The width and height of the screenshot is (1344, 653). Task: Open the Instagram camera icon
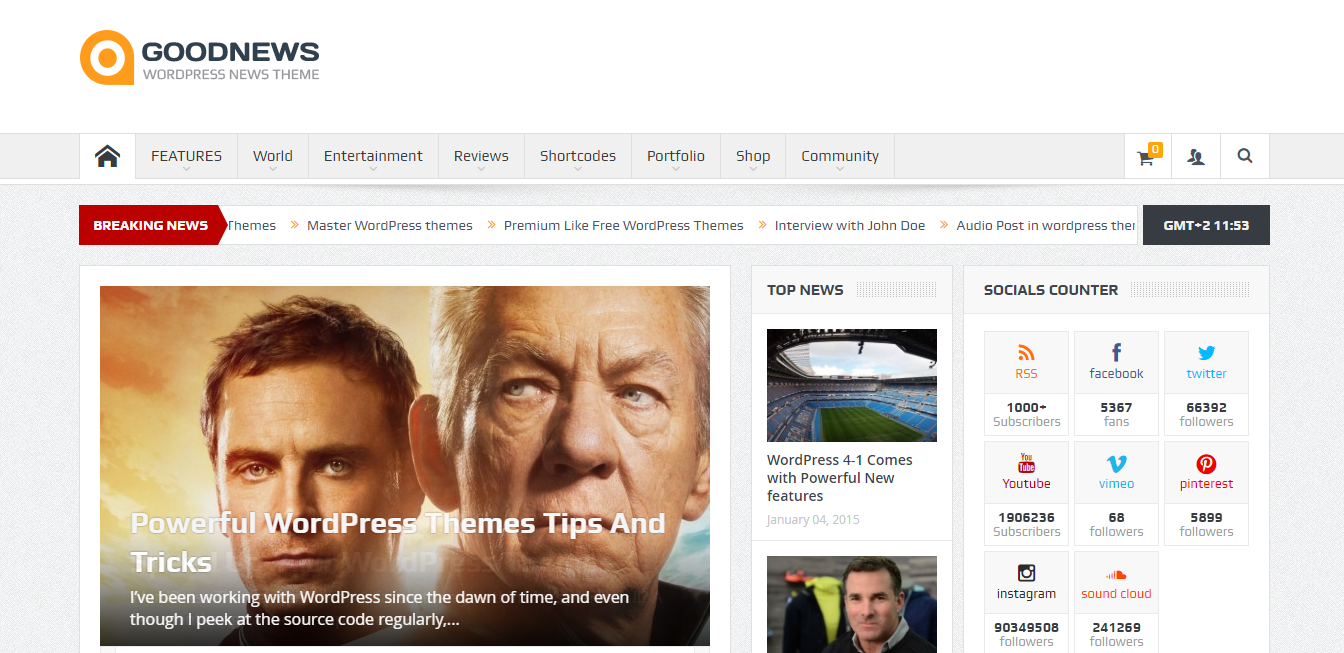click(1026, 573)
